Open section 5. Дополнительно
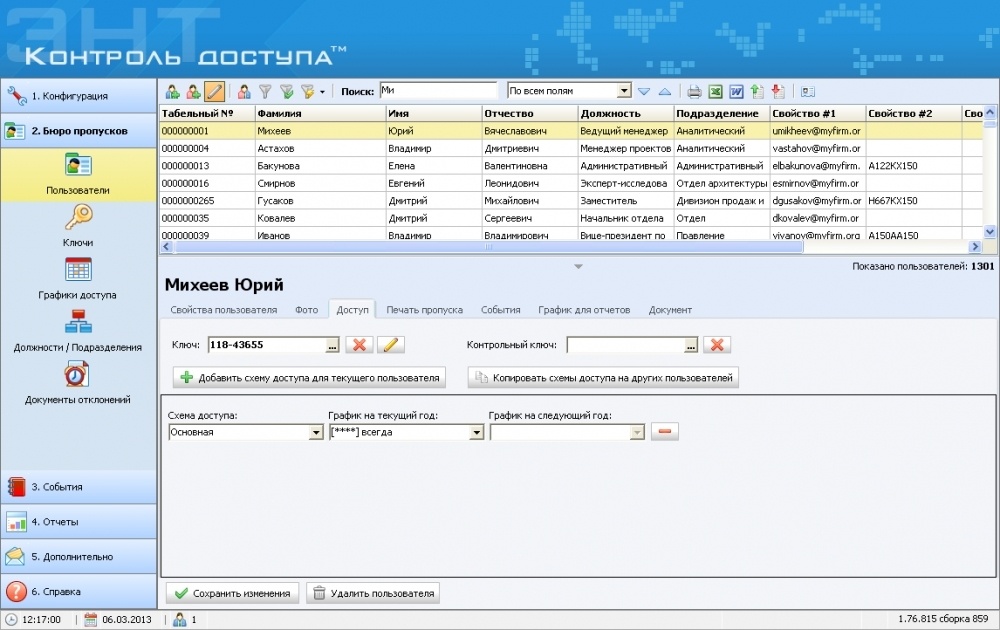Image resolution: width=1000 pixels, height=630 pixels. click(78, 557)
